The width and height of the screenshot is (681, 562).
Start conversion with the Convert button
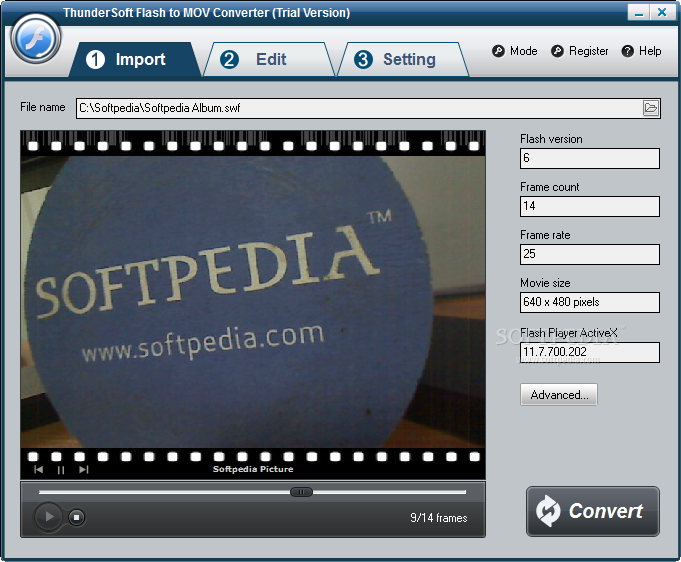click(593, 511)
